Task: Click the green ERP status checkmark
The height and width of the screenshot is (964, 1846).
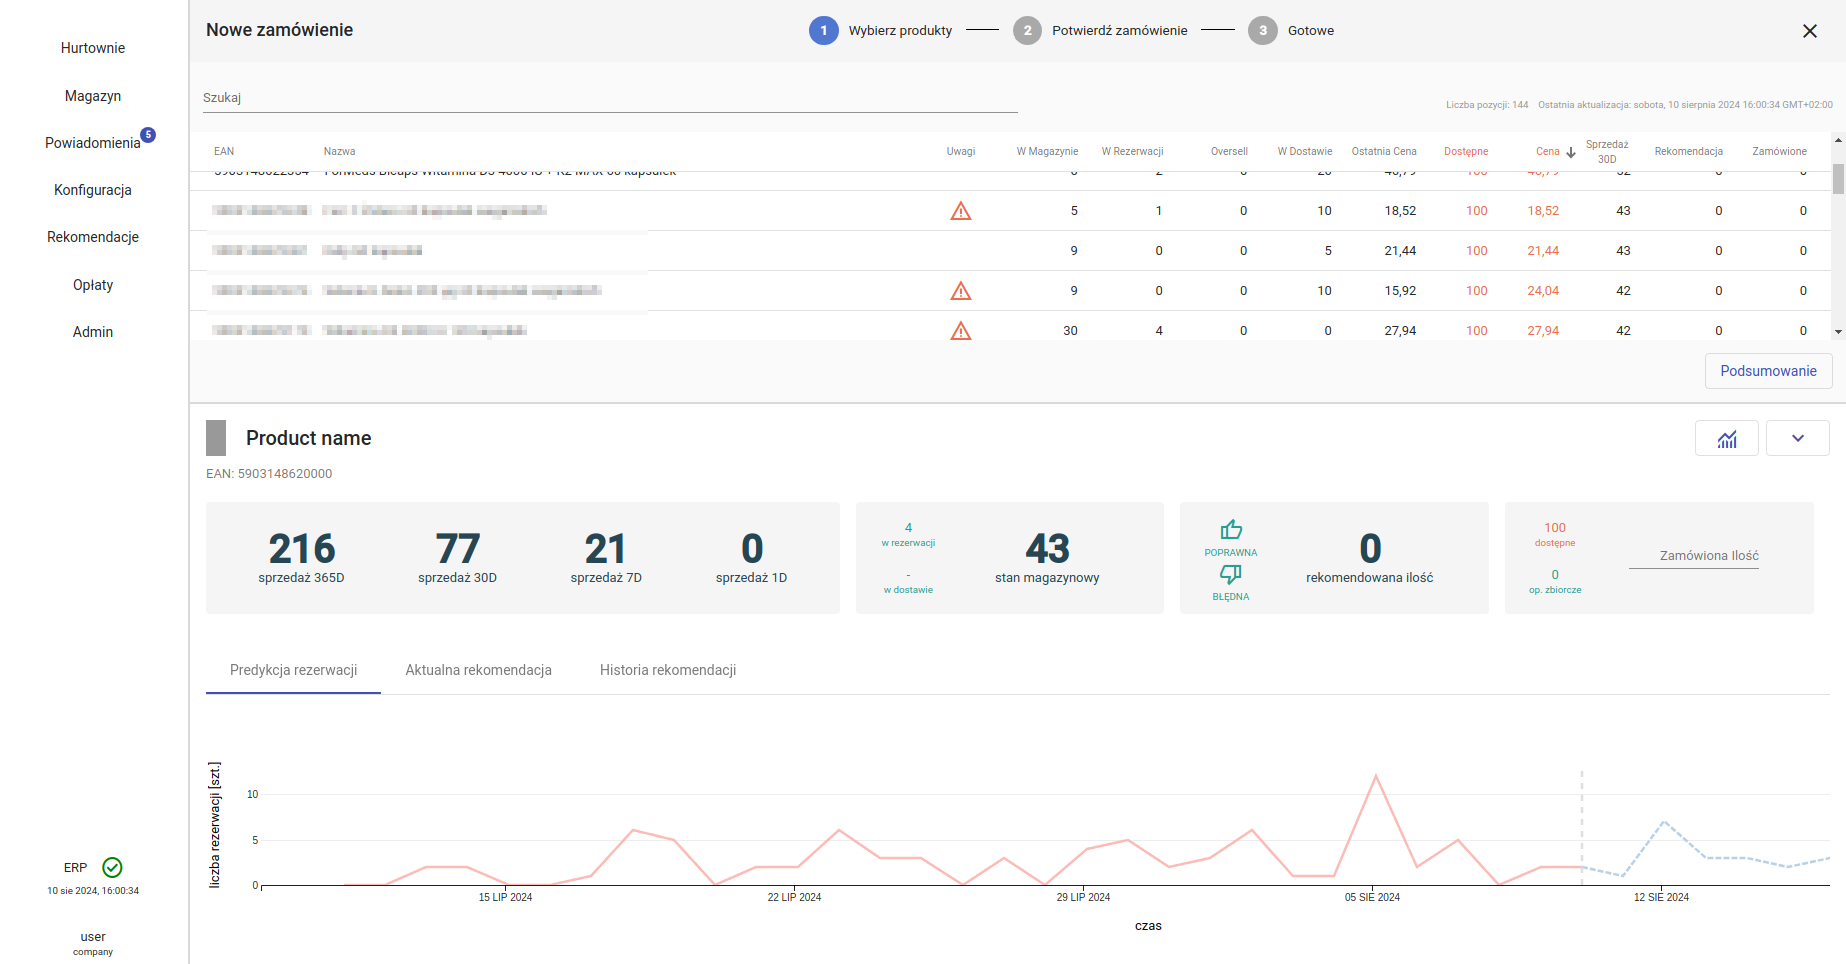Action: tap(113, 867)
